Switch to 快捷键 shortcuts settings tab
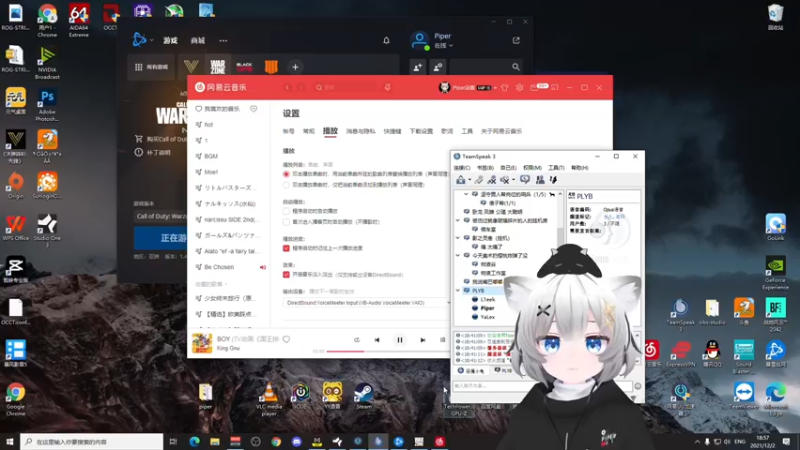This screenshot has height=450, width=800. coord(392,131)
